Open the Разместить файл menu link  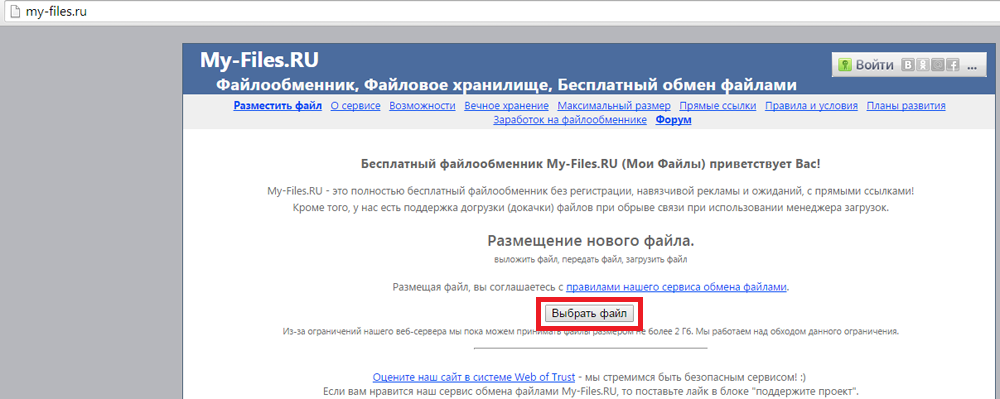[x=277, y=106]
